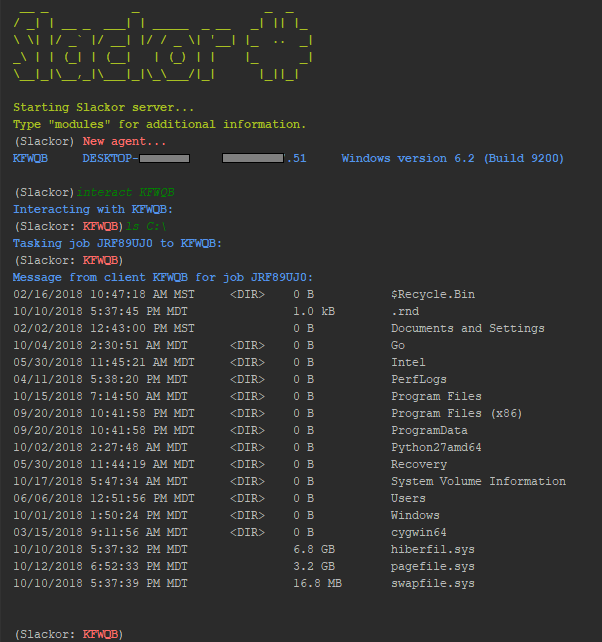Click the "ProgramData" directory name
Image resolution: width=602 pixels, height=642 pixels.
click(x=429, y=430)
